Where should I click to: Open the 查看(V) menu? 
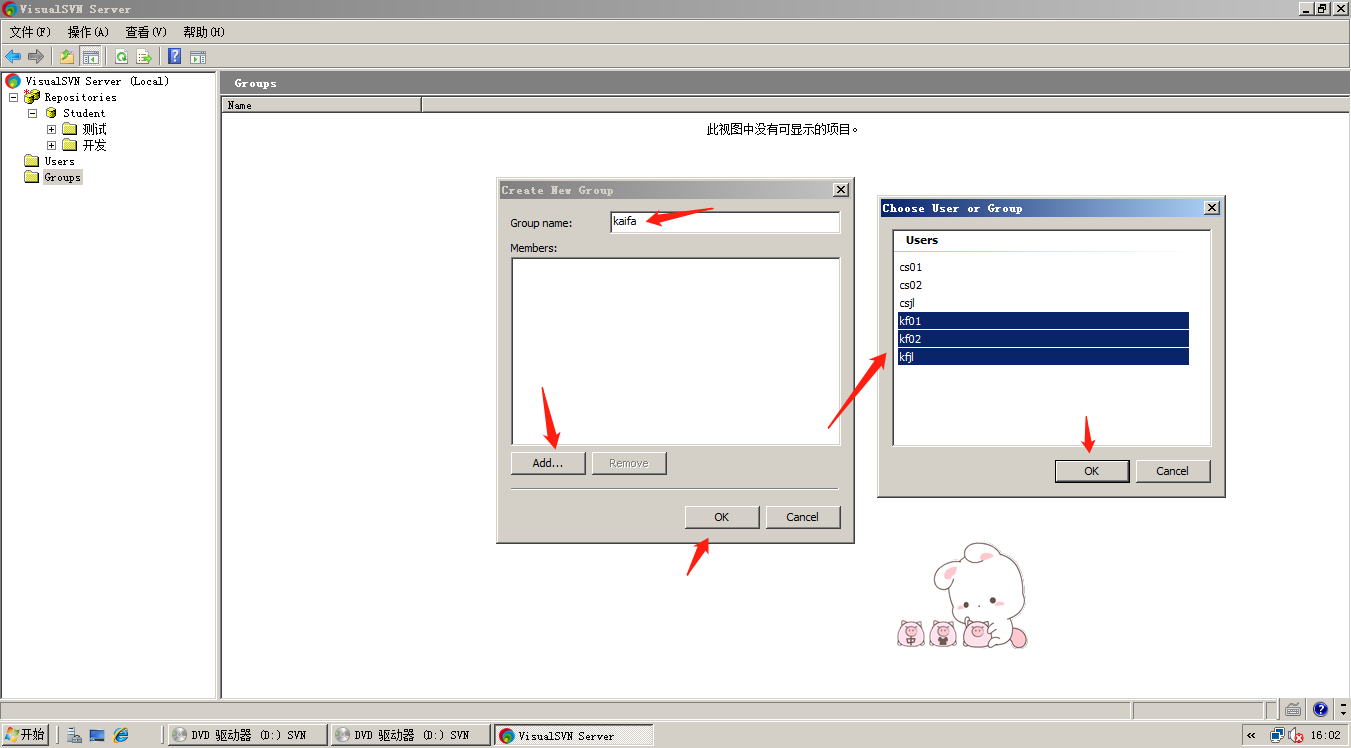(146, 32)
